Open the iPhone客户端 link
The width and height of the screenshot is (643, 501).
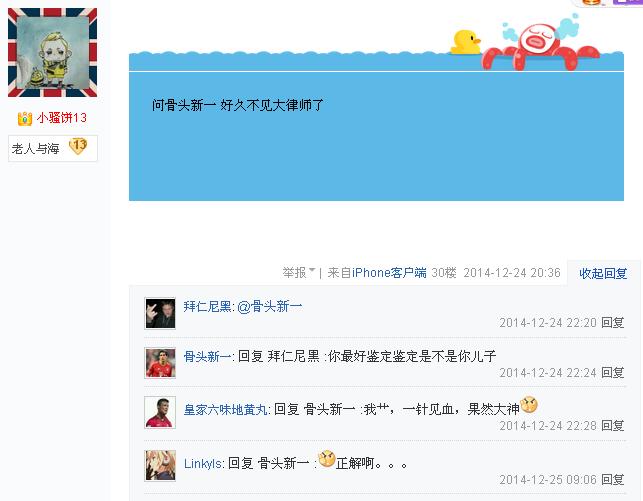tap(389, 273)
